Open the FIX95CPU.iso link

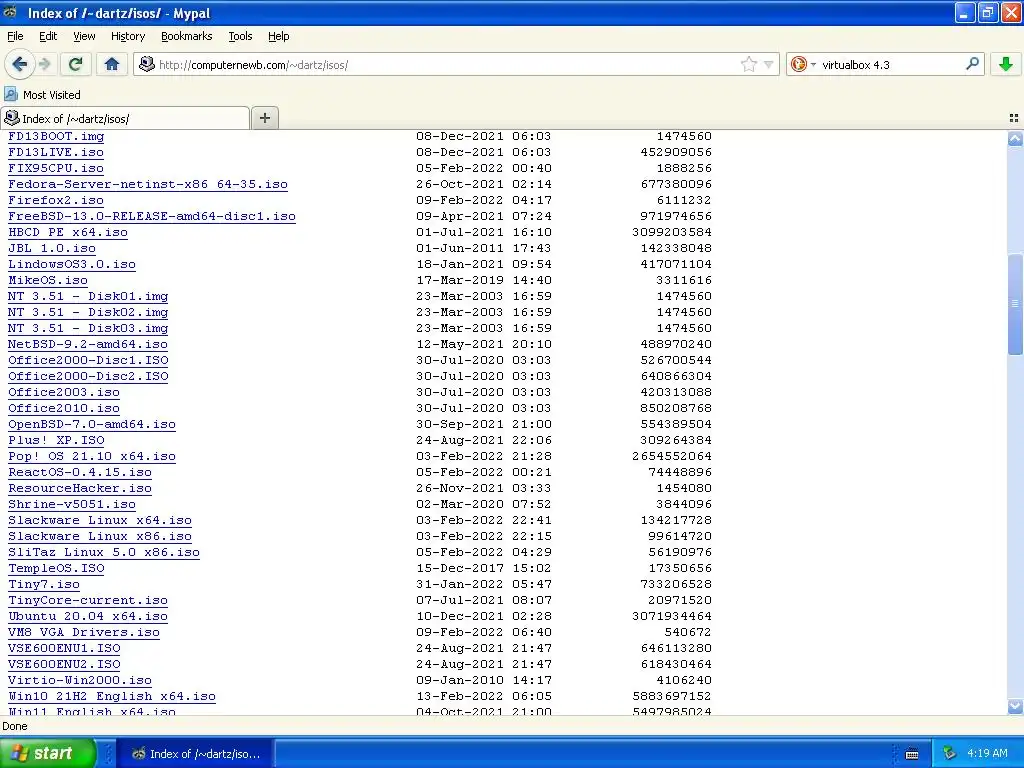pos(56,168)
